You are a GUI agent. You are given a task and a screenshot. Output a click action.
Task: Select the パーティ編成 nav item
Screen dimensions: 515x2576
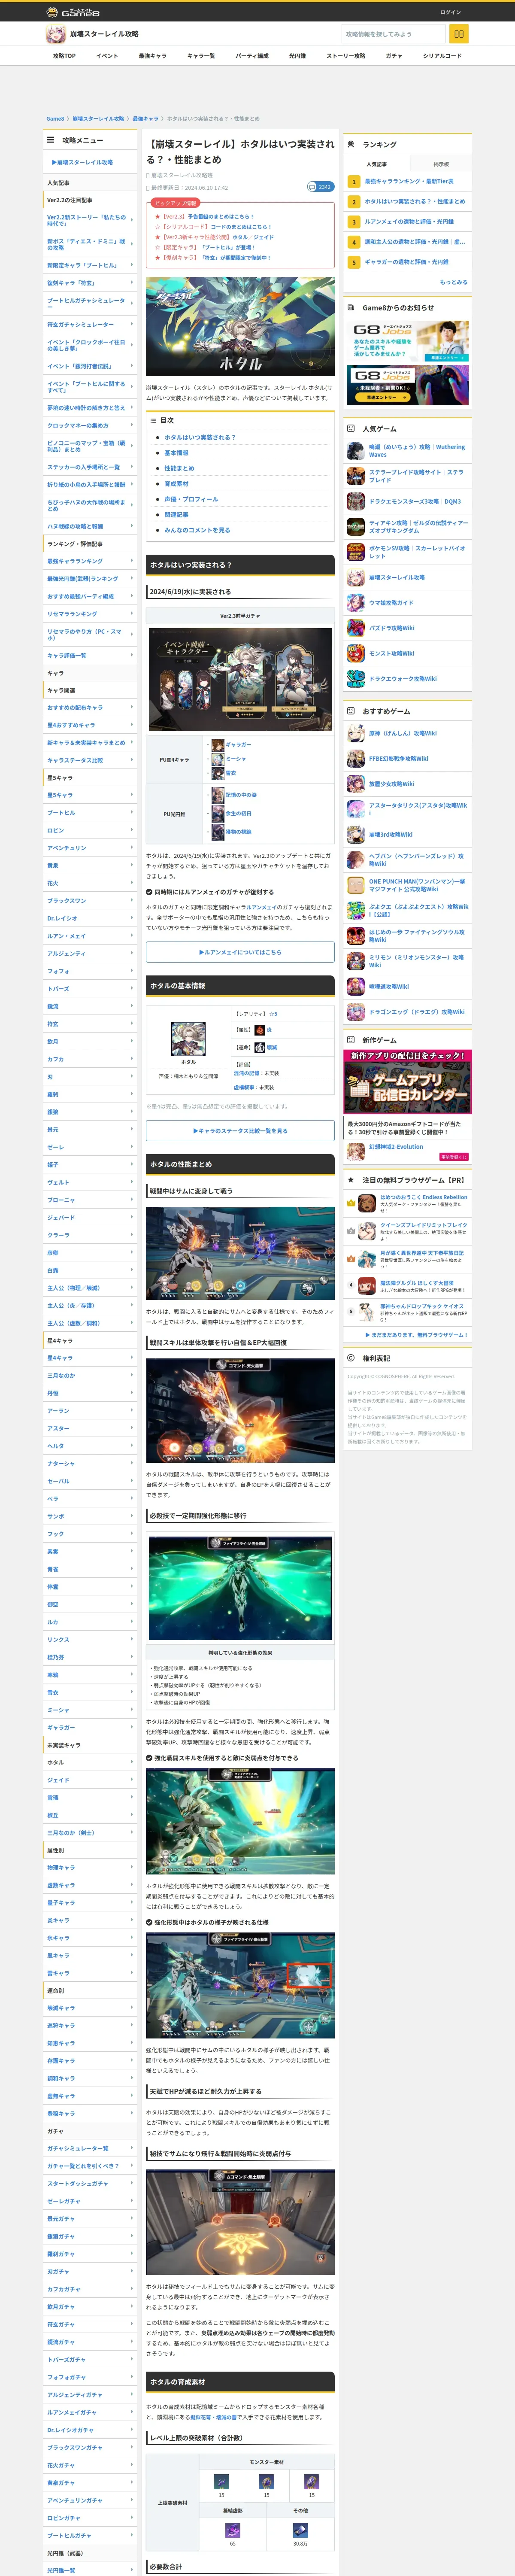(x=252, y=56)
